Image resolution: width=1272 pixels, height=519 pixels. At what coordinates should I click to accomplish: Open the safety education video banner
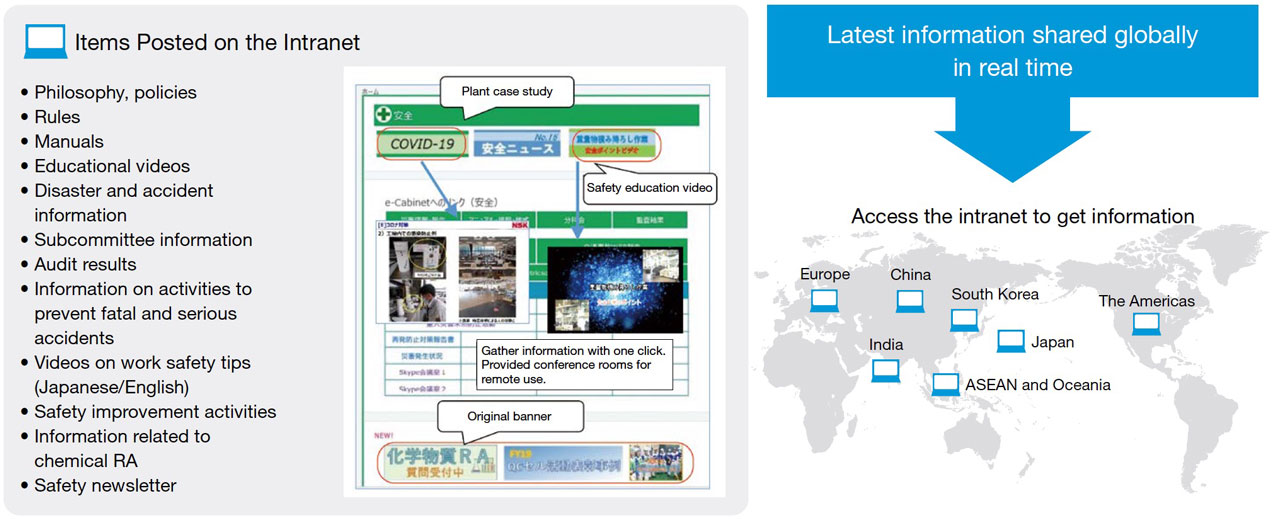616,145
